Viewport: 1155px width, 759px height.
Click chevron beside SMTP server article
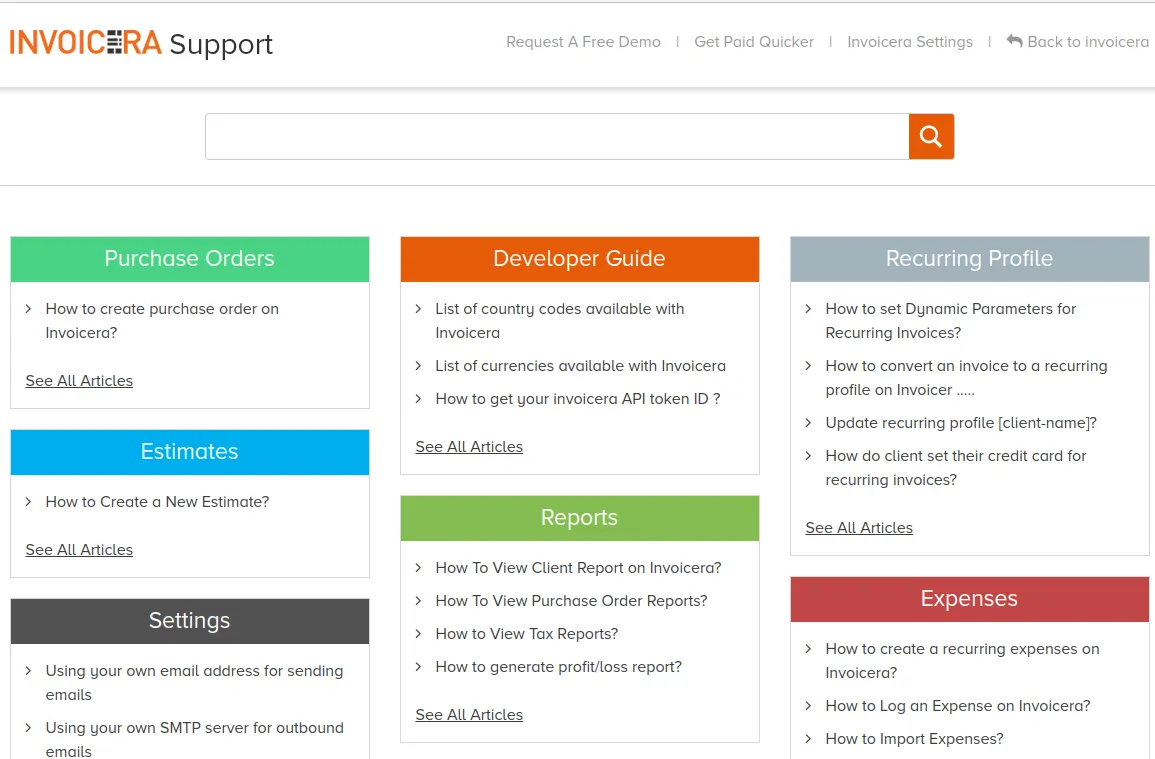[x=28, y=727]
